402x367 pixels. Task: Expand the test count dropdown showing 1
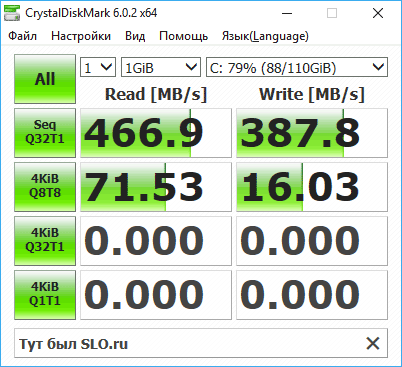(x=98, y=67)
